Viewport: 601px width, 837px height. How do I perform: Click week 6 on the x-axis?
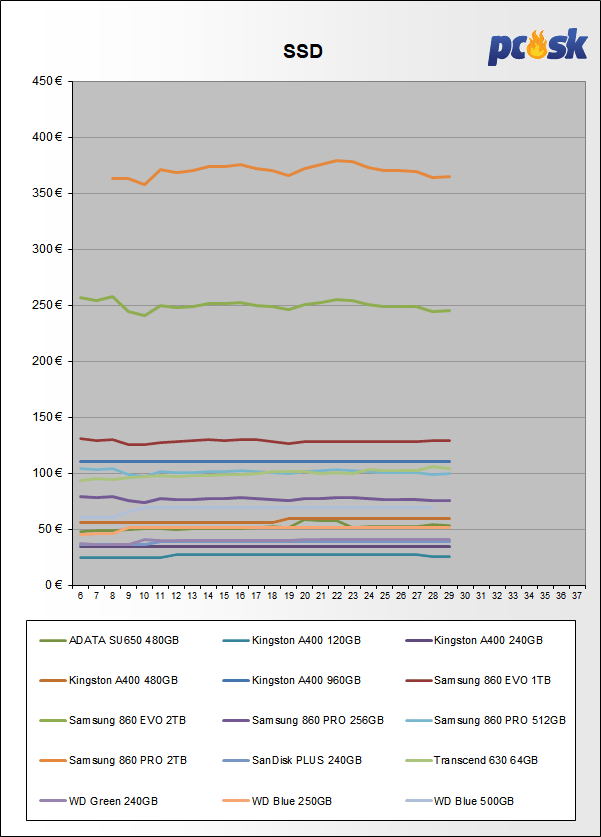81,596
